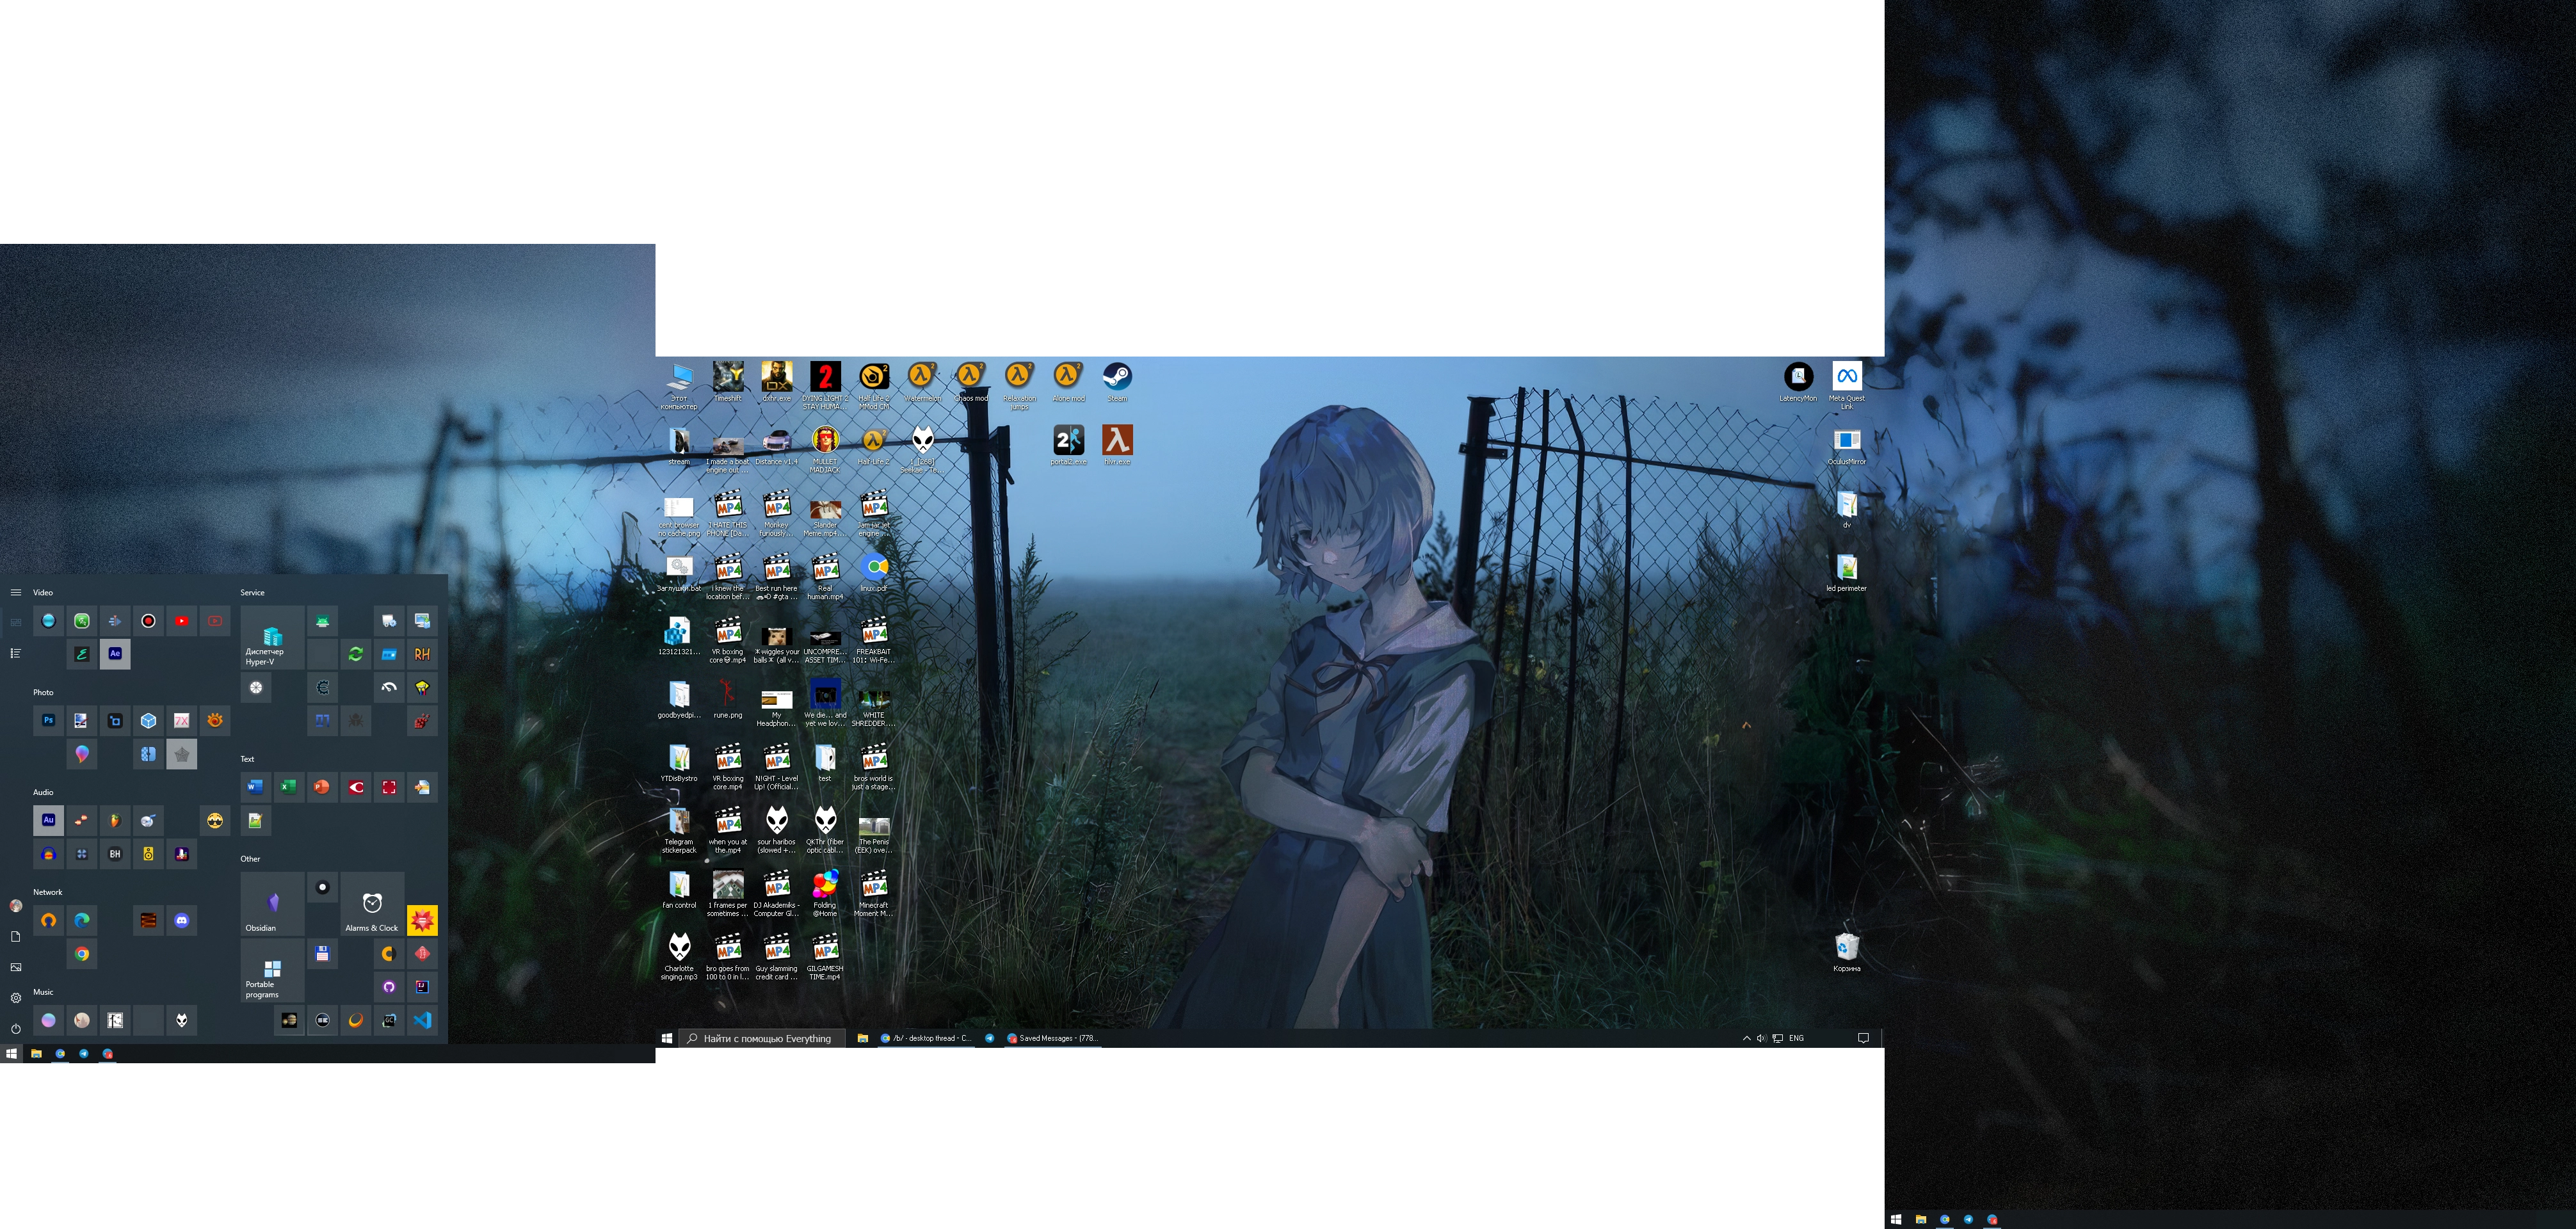Open Google Chrome tile in Network group

pyautogui.click(x=82, y=954)
